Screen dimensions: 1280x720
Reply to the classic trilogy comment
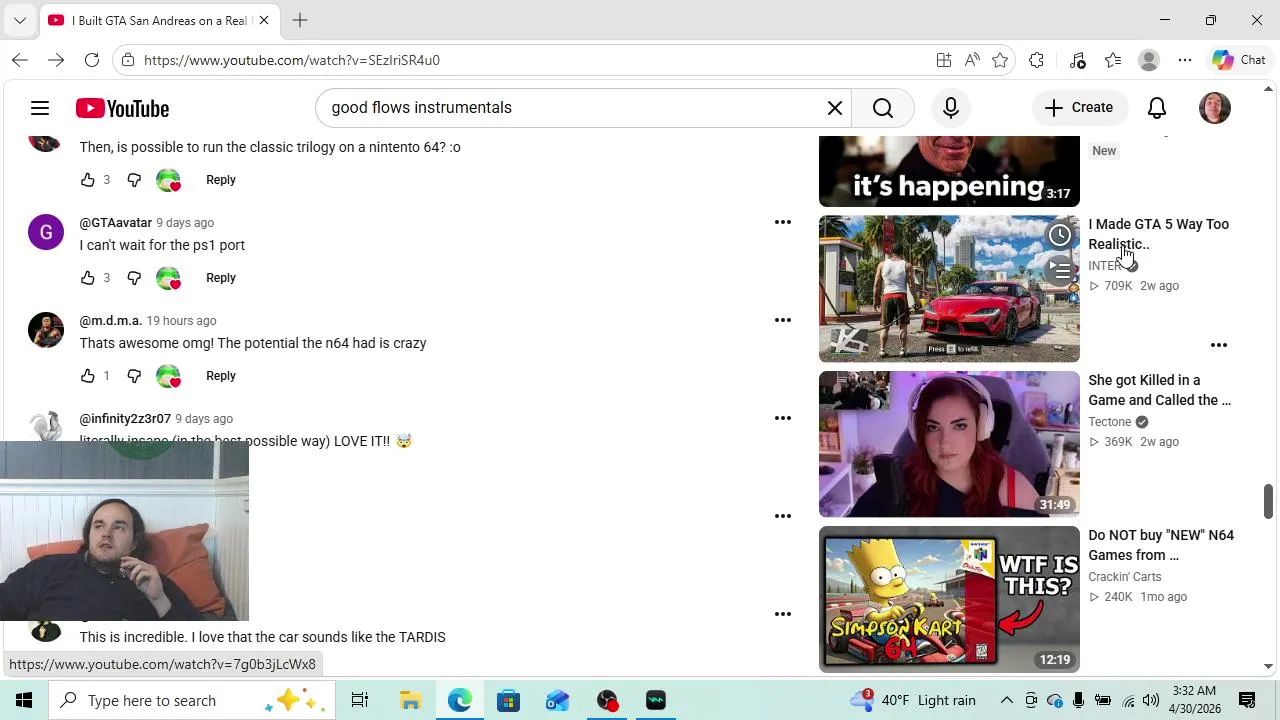(221, 180)
